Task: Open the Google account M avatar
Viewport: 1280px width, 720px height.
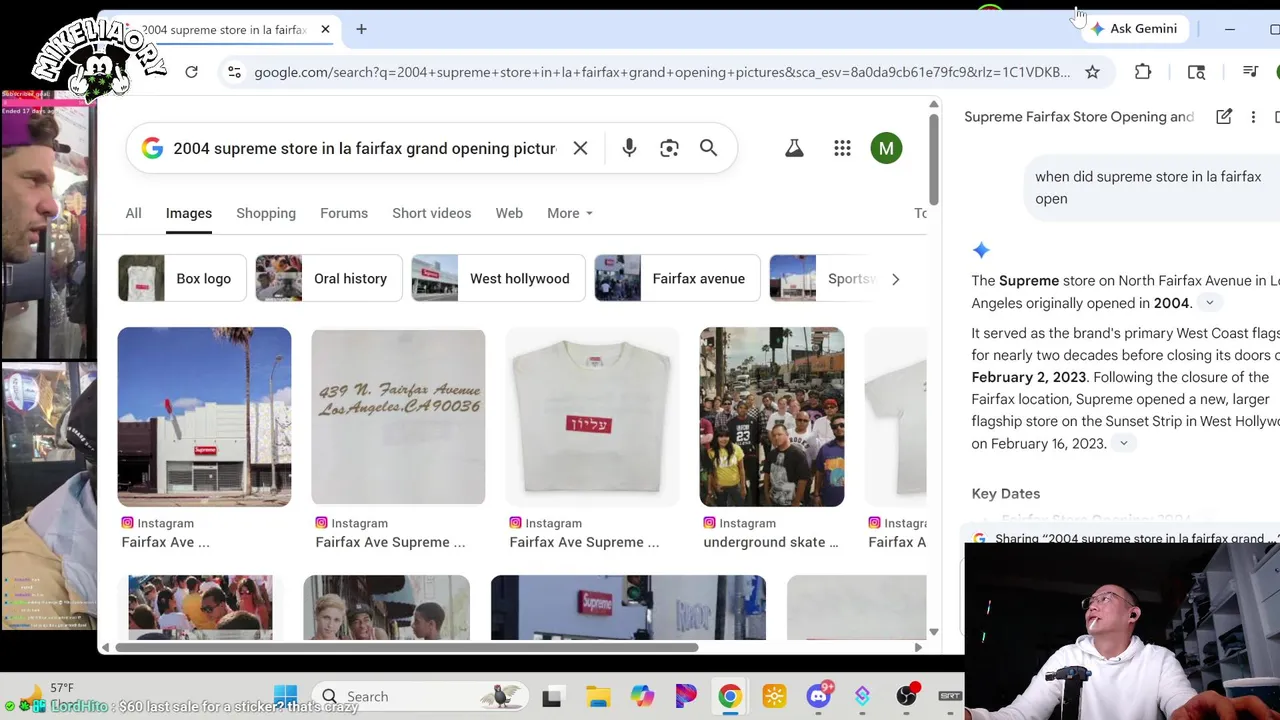Action: (886, 148)
